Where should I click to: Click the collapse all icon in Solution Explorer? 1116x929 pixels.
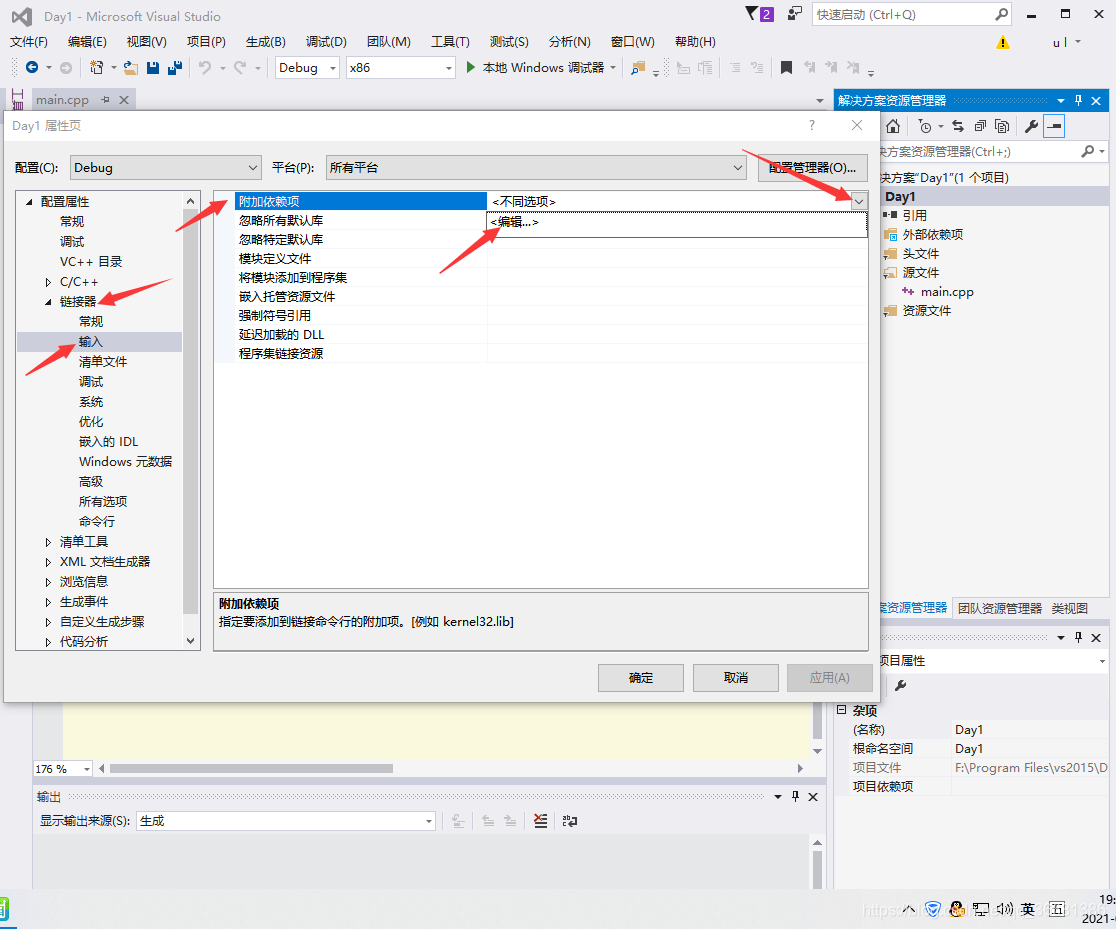pyautogui.click(x=980, y=126)
